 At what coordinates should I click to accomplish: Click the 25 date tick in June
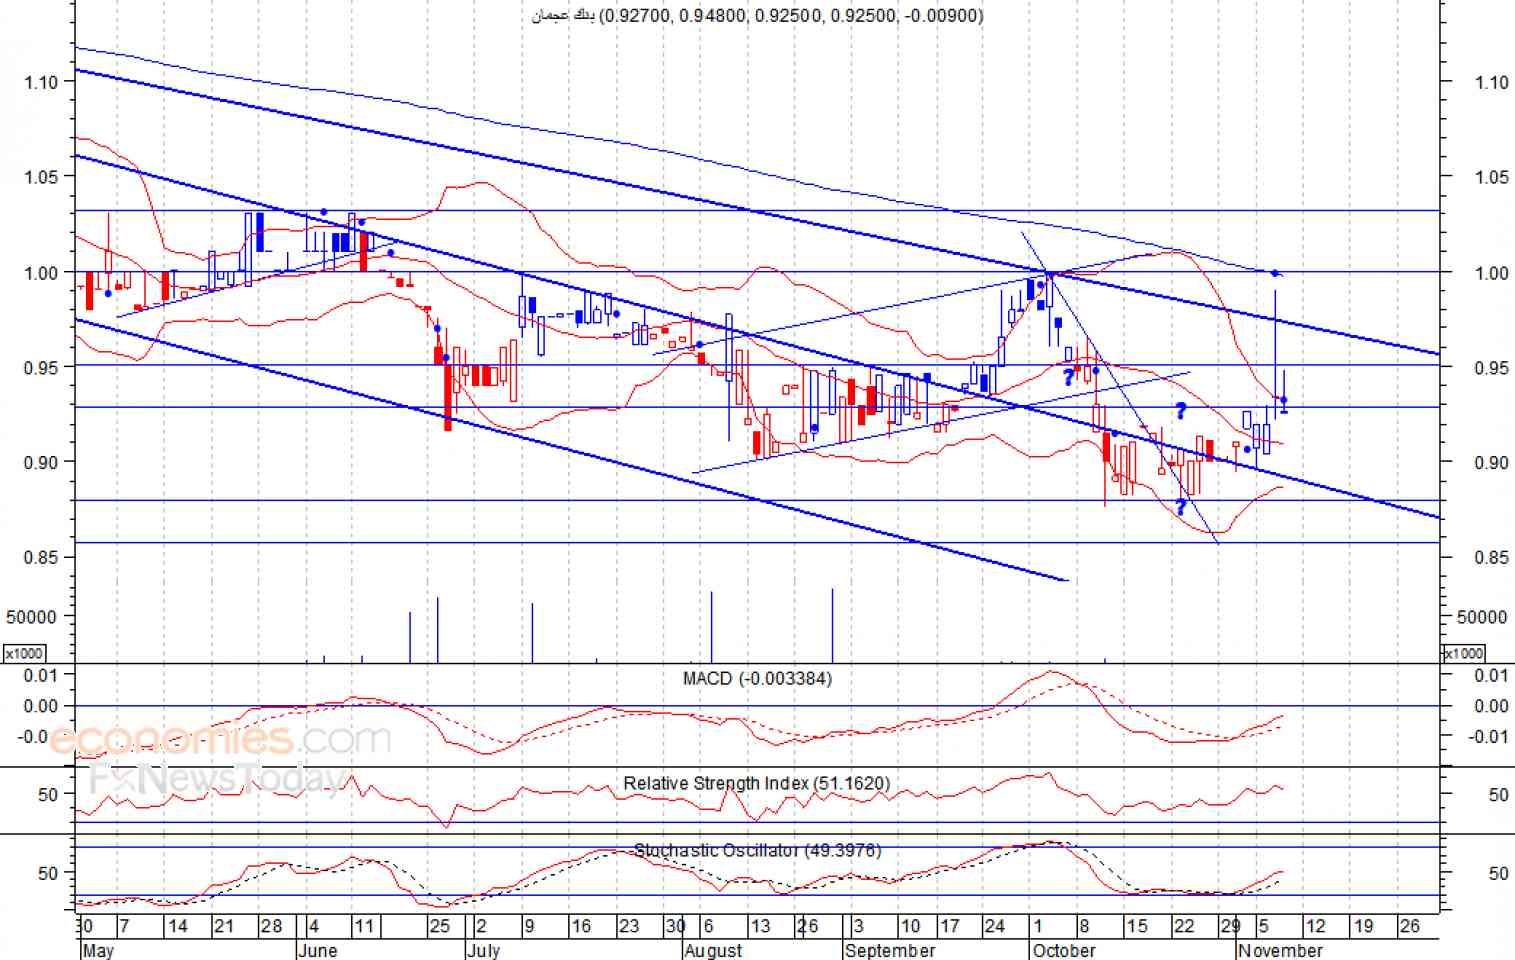(440, 926)
